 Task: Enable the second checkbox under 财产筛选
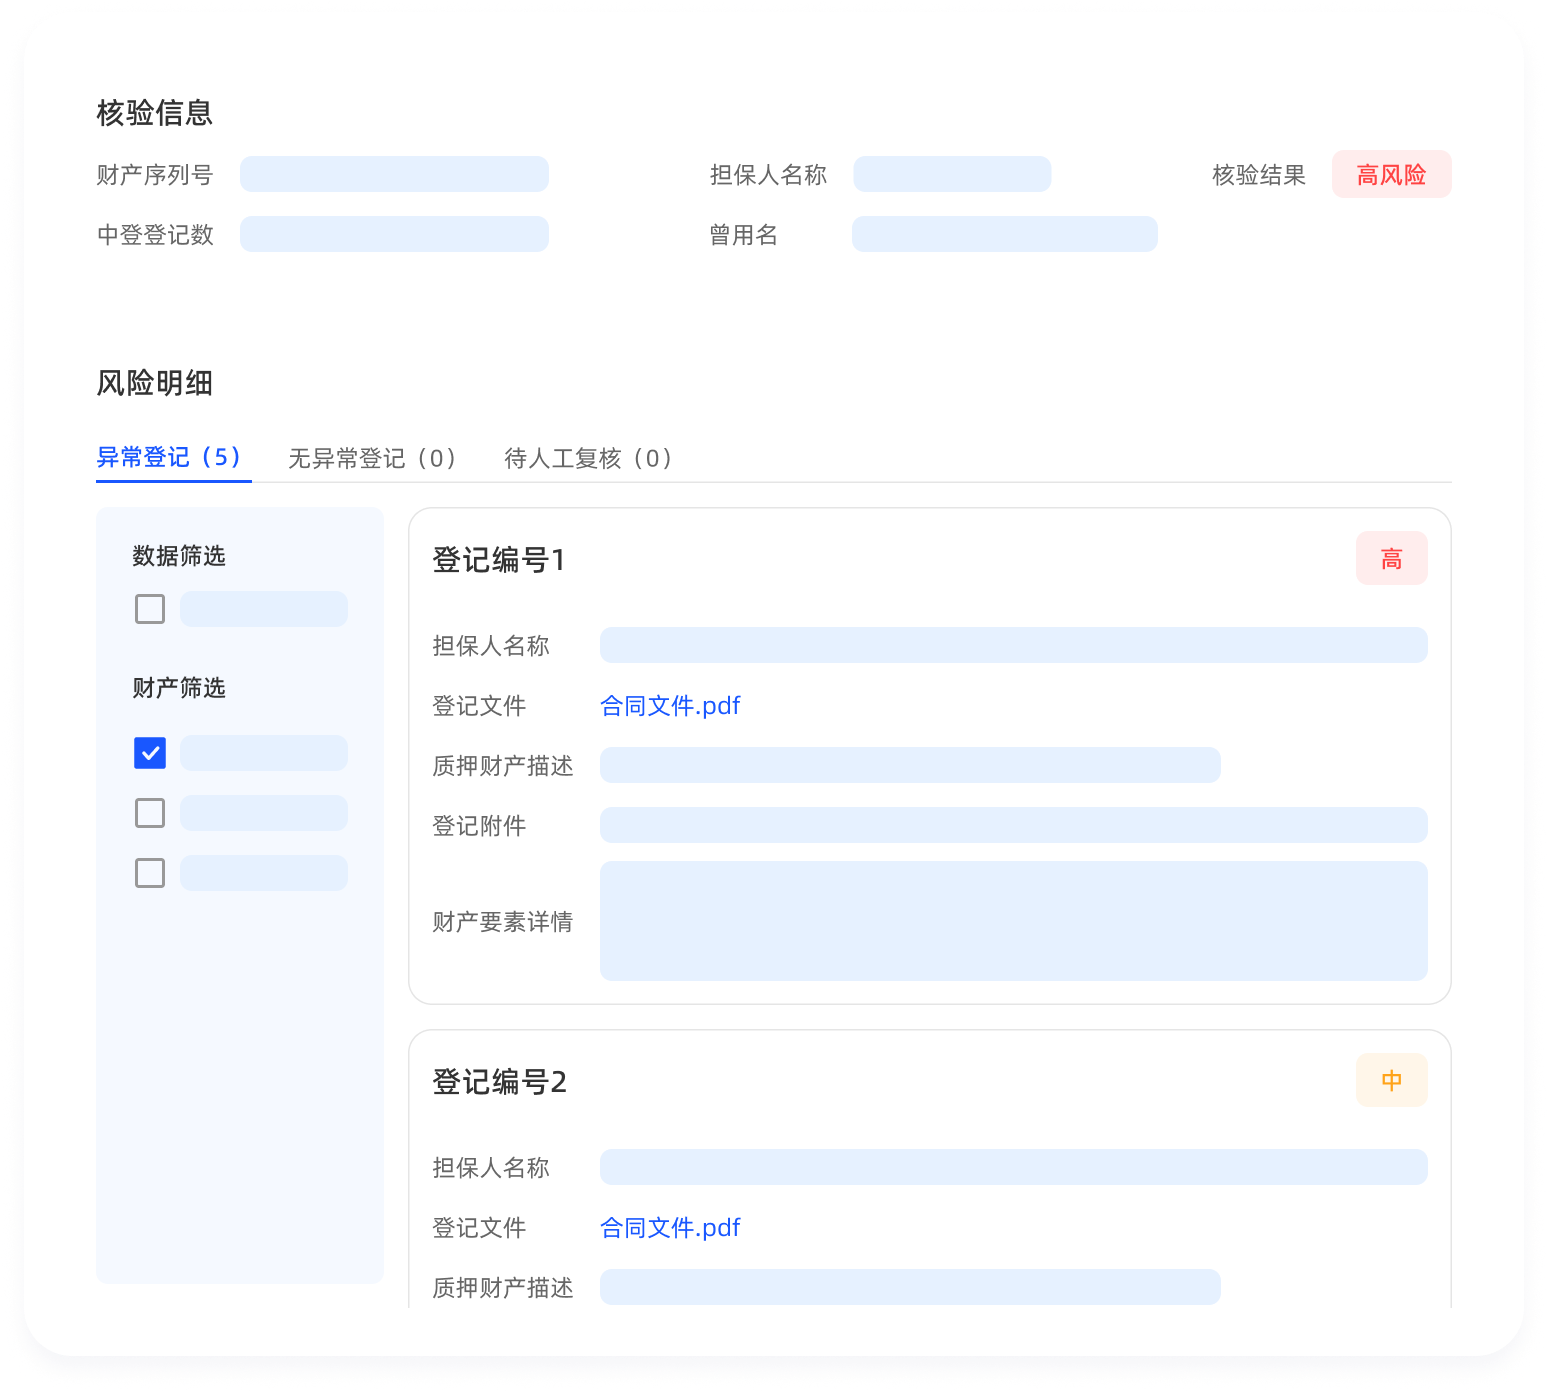pyautogui.click(x=150, y=813)
